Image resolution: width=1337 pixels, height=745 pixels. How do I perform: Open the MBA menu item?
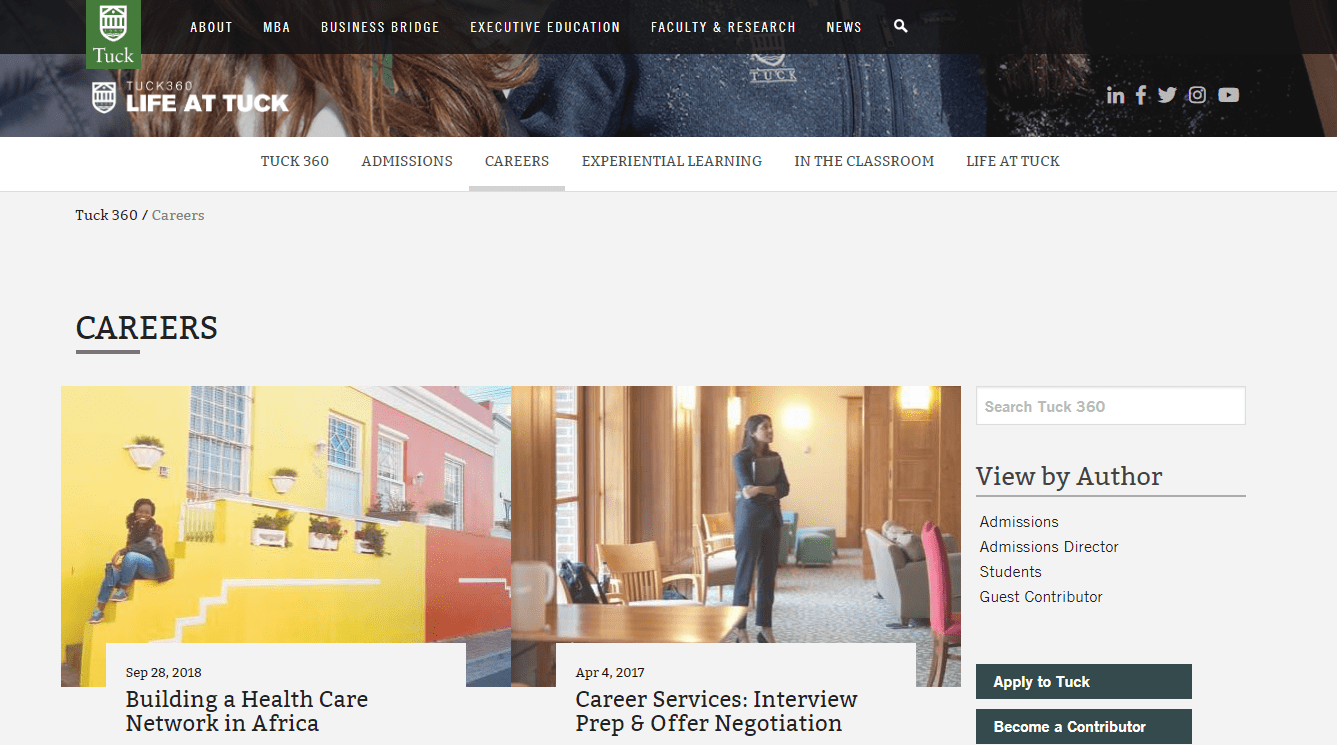[277, 27]
